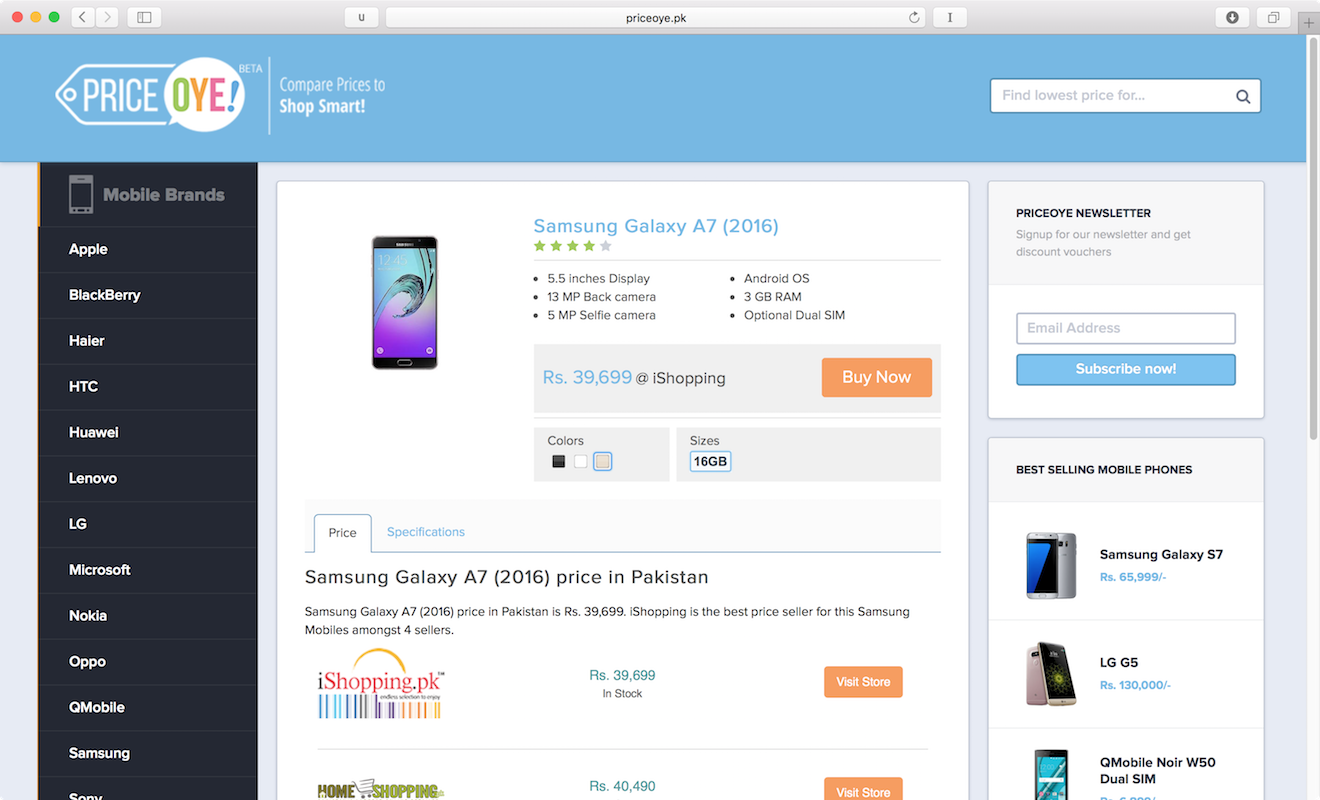Viewport: 1320px width, 800px height.
Task: Click the 'I' extension toolbar button
Action: (x=949, y=17)
